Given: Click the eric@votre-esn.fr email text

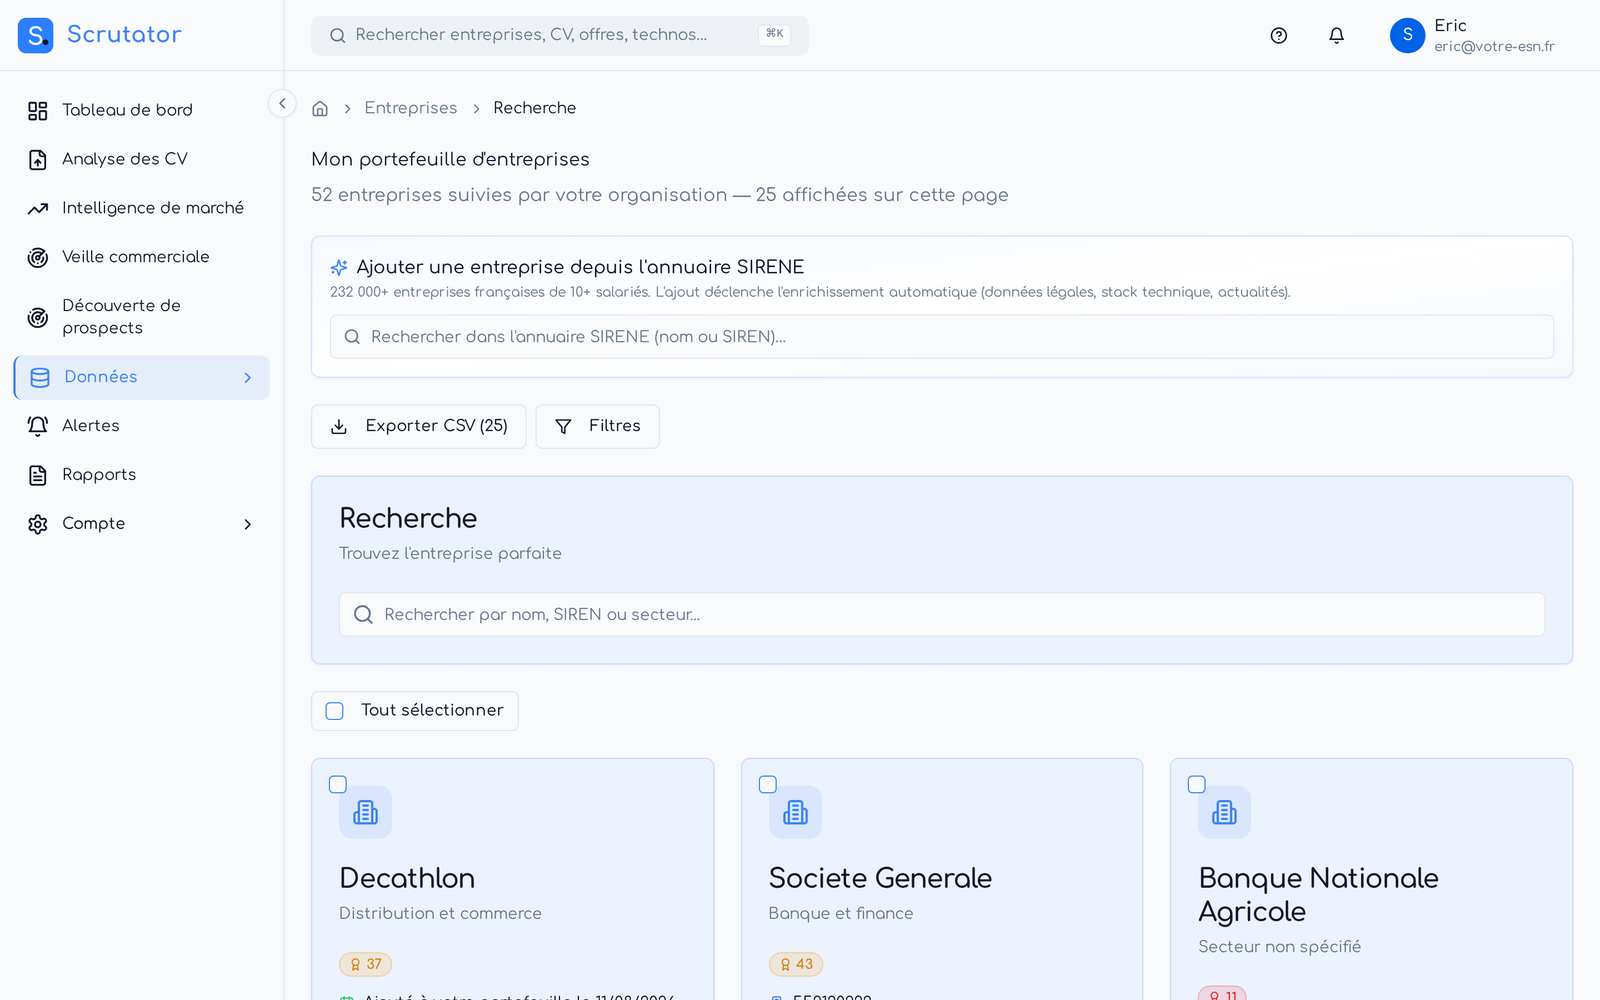Looking at the screenshot, I should point(1494,47).
